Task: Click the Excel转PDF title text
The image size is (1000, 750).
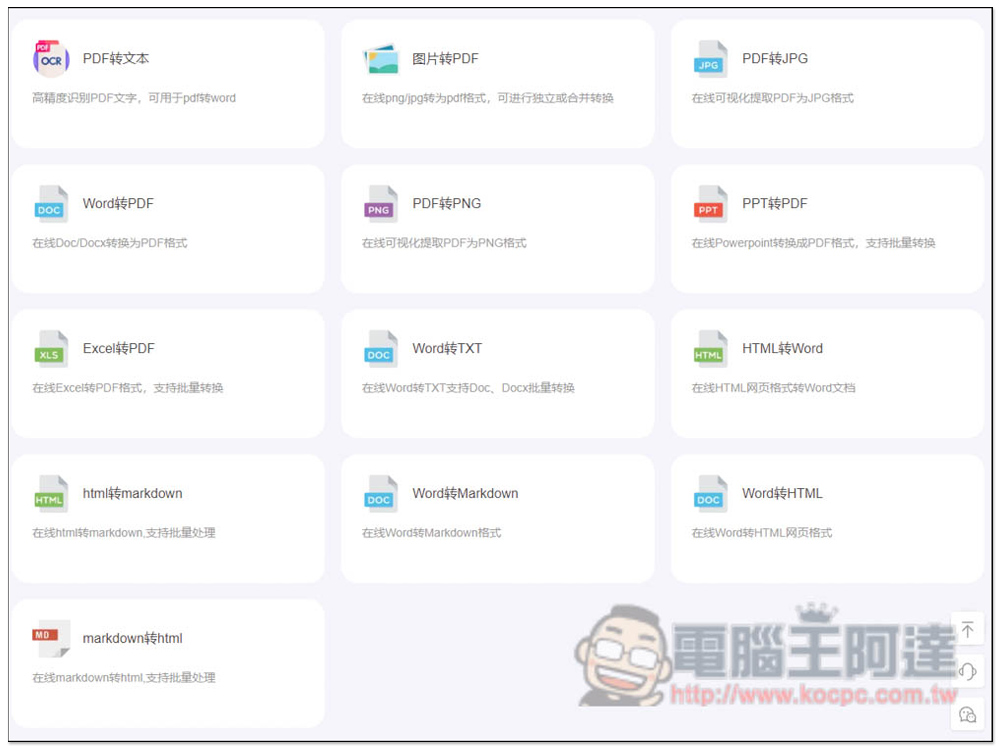Action: 118,349
